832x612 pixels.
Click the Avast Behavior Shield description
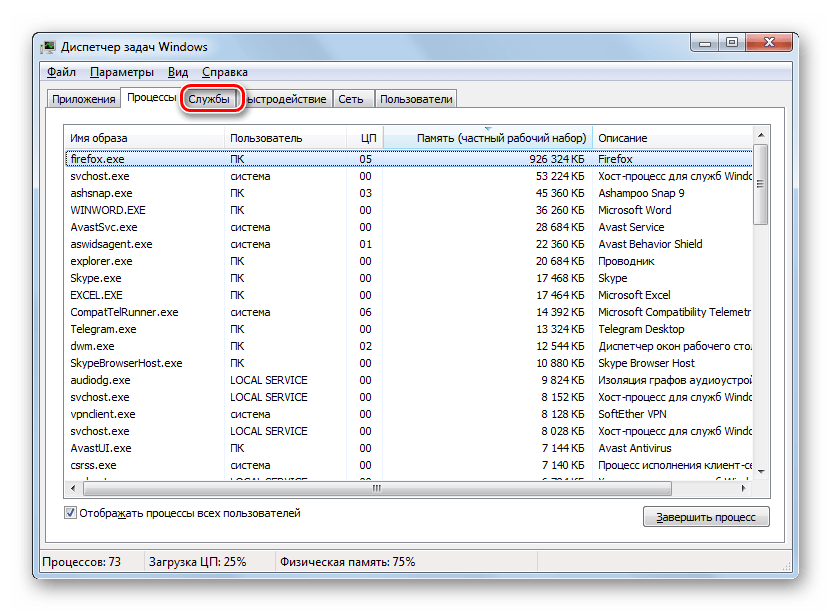[x=650, y=244]
